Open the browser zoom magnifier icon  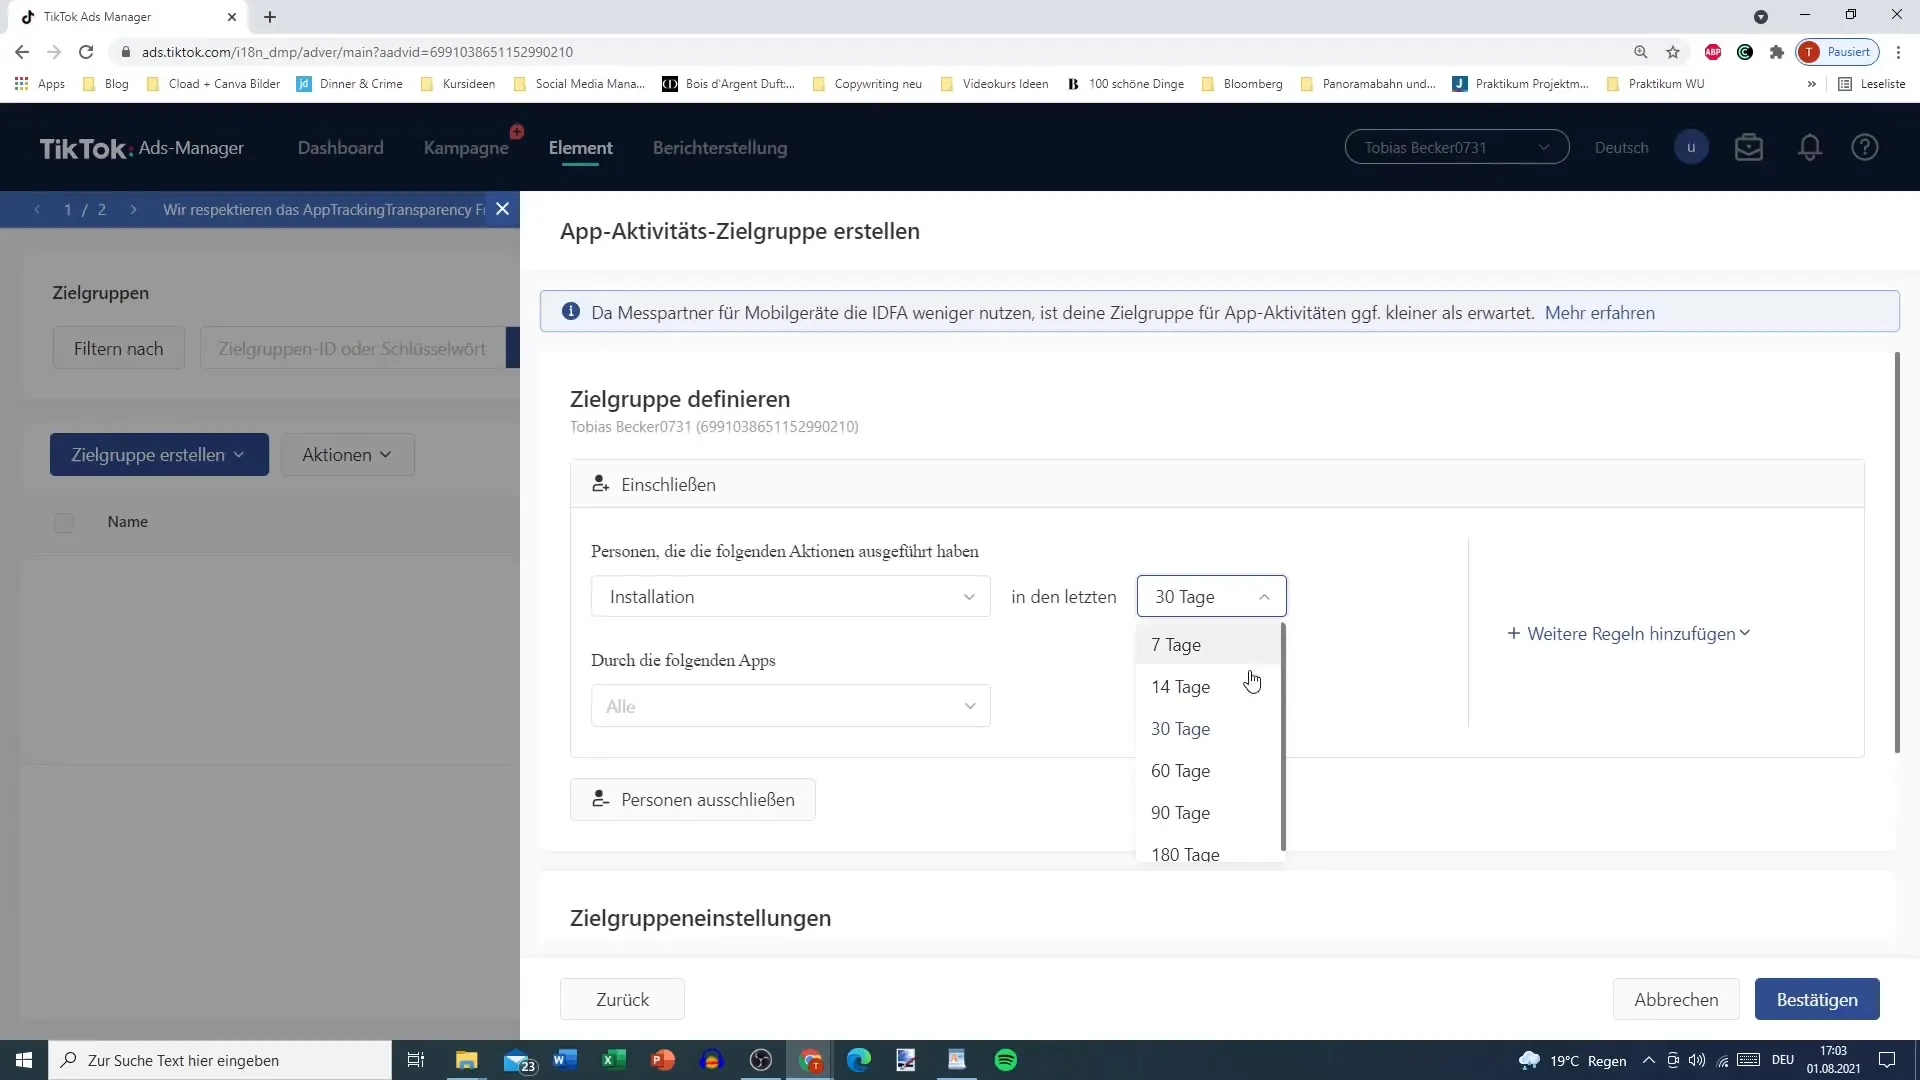[1641, 52]
